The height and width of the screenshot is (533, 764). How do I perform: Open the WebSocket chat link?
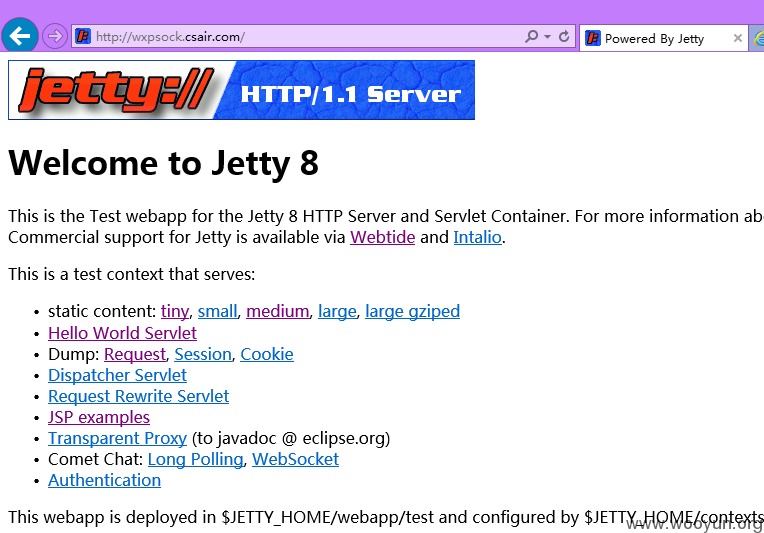(x=295, y=459)
